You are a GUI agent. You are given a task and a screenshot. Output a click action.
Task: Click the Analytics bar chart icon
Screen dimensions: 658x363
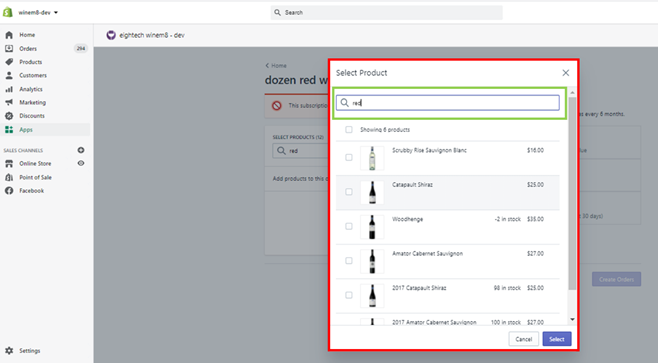pyautogui.click(x=9, y=89)
